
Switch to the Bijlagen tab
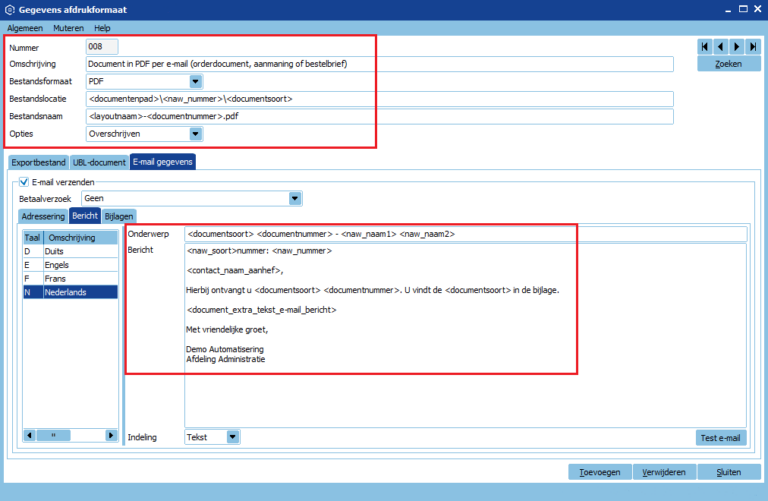click(x=119, y=215)
